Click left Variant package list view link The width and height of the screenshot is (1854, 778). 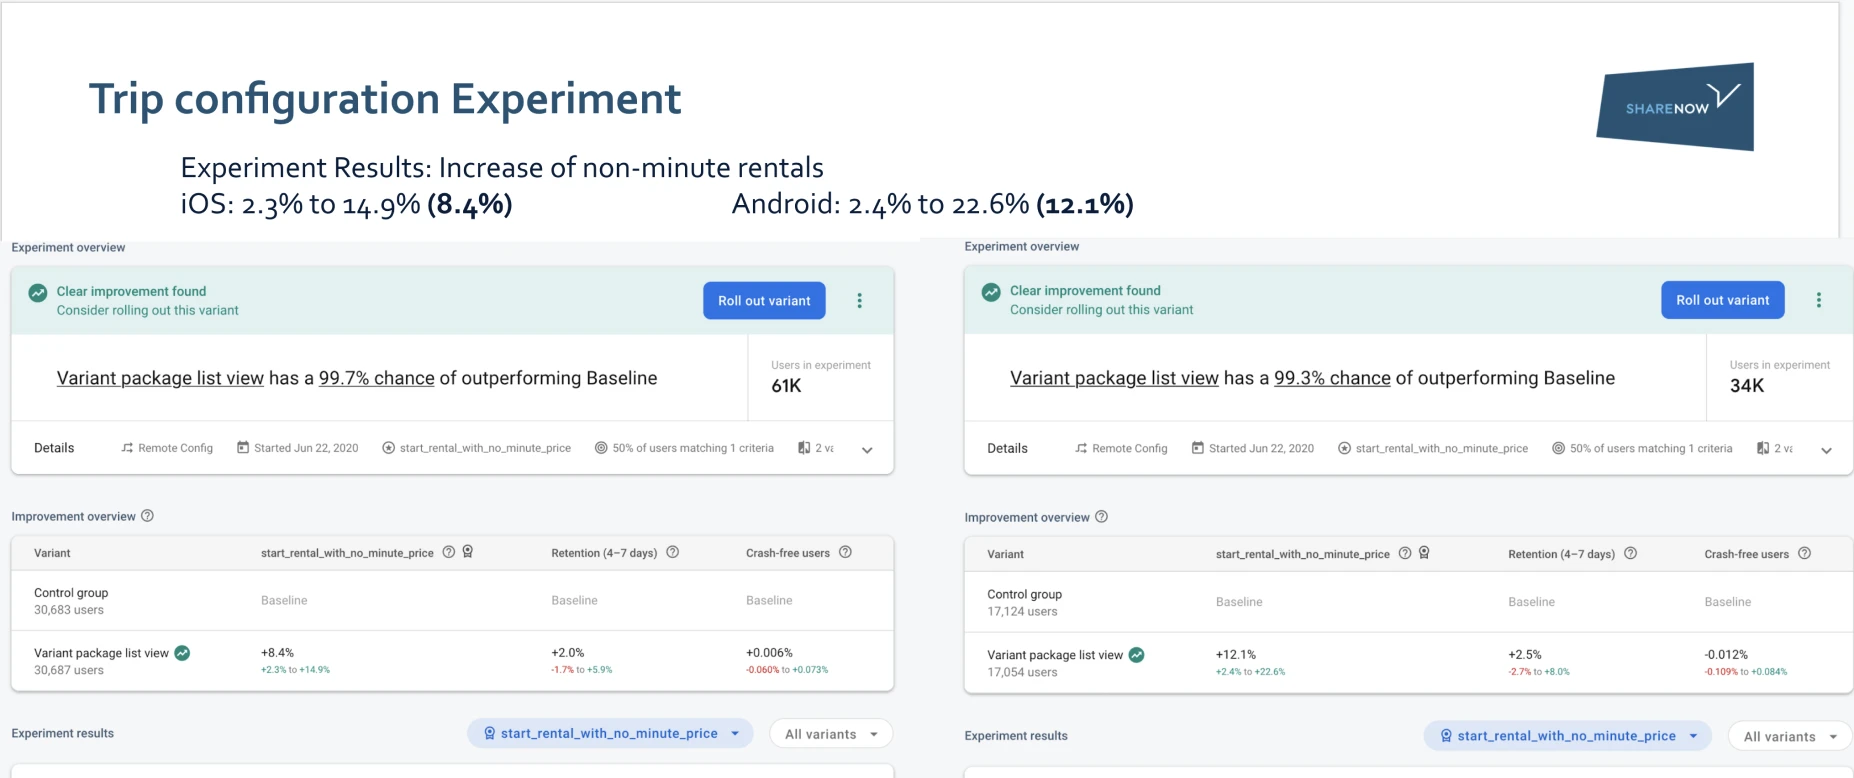click(160, 378)
